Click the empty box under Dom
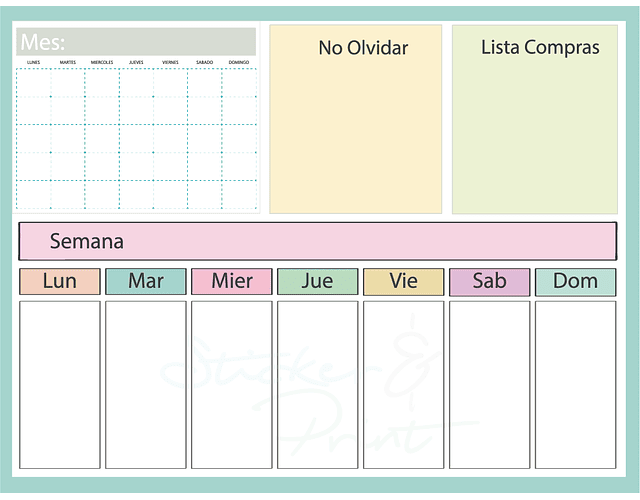640x500 pixels. 575,385
